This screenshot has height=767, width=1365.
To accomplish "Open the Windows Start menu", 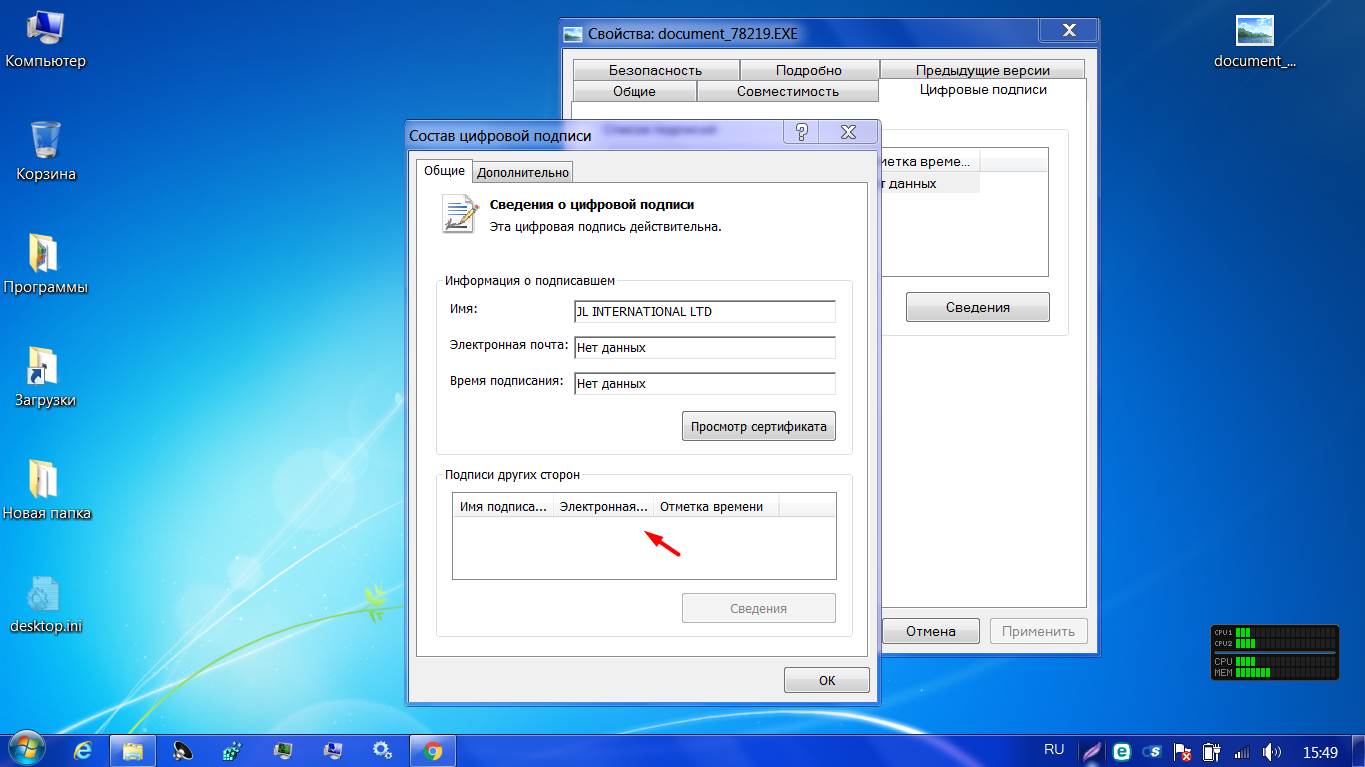I will pos(25,748).
